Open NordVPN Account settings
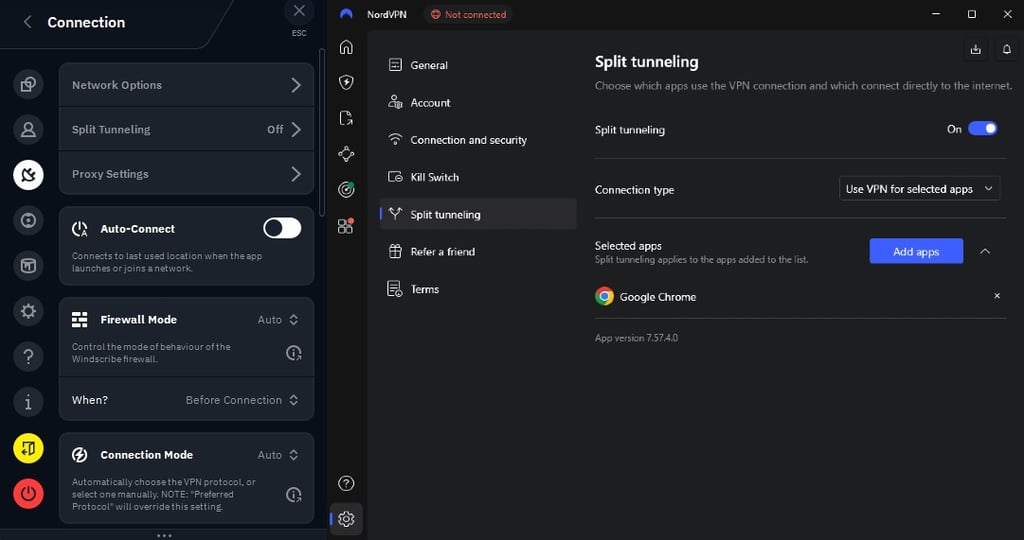The height and width of the screenshot is (540, 1024). [478, 103]
